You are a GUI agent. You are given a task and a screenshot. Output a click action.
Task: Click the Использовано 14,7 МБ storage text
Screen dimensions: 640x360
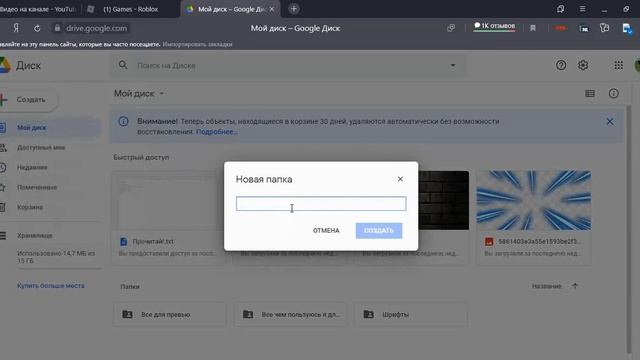tap(56, 257)
